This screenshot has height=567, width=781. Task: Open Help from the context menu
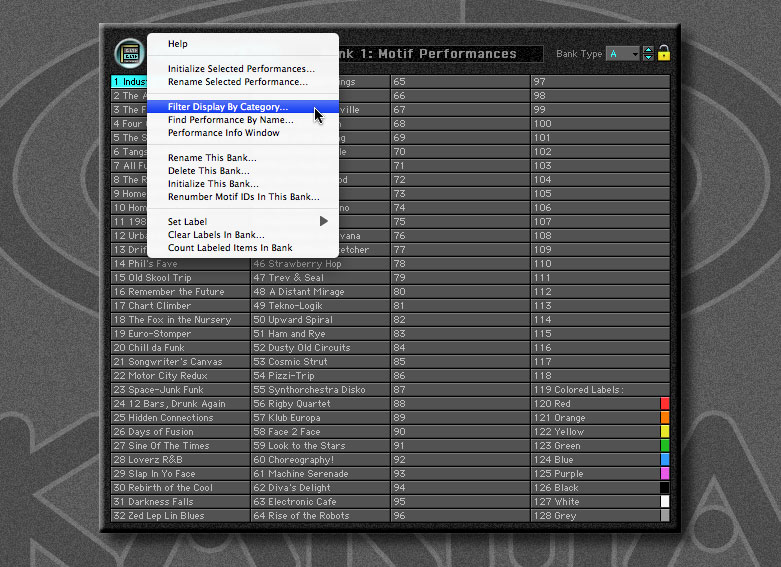178,44
